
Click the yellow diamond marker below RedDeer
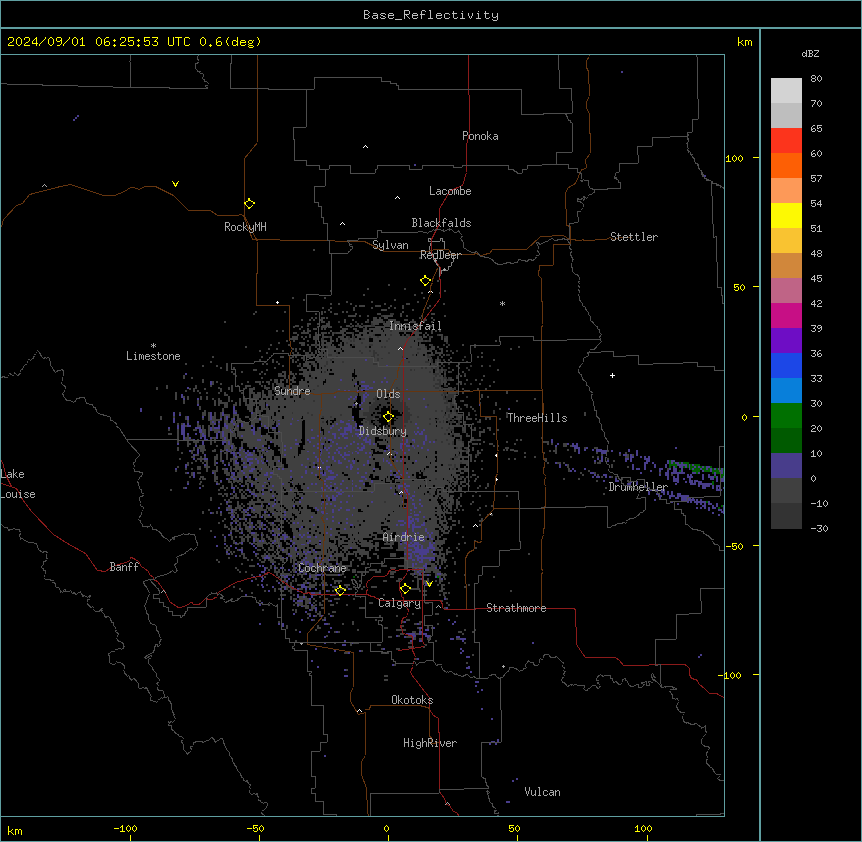click(426, 281)
